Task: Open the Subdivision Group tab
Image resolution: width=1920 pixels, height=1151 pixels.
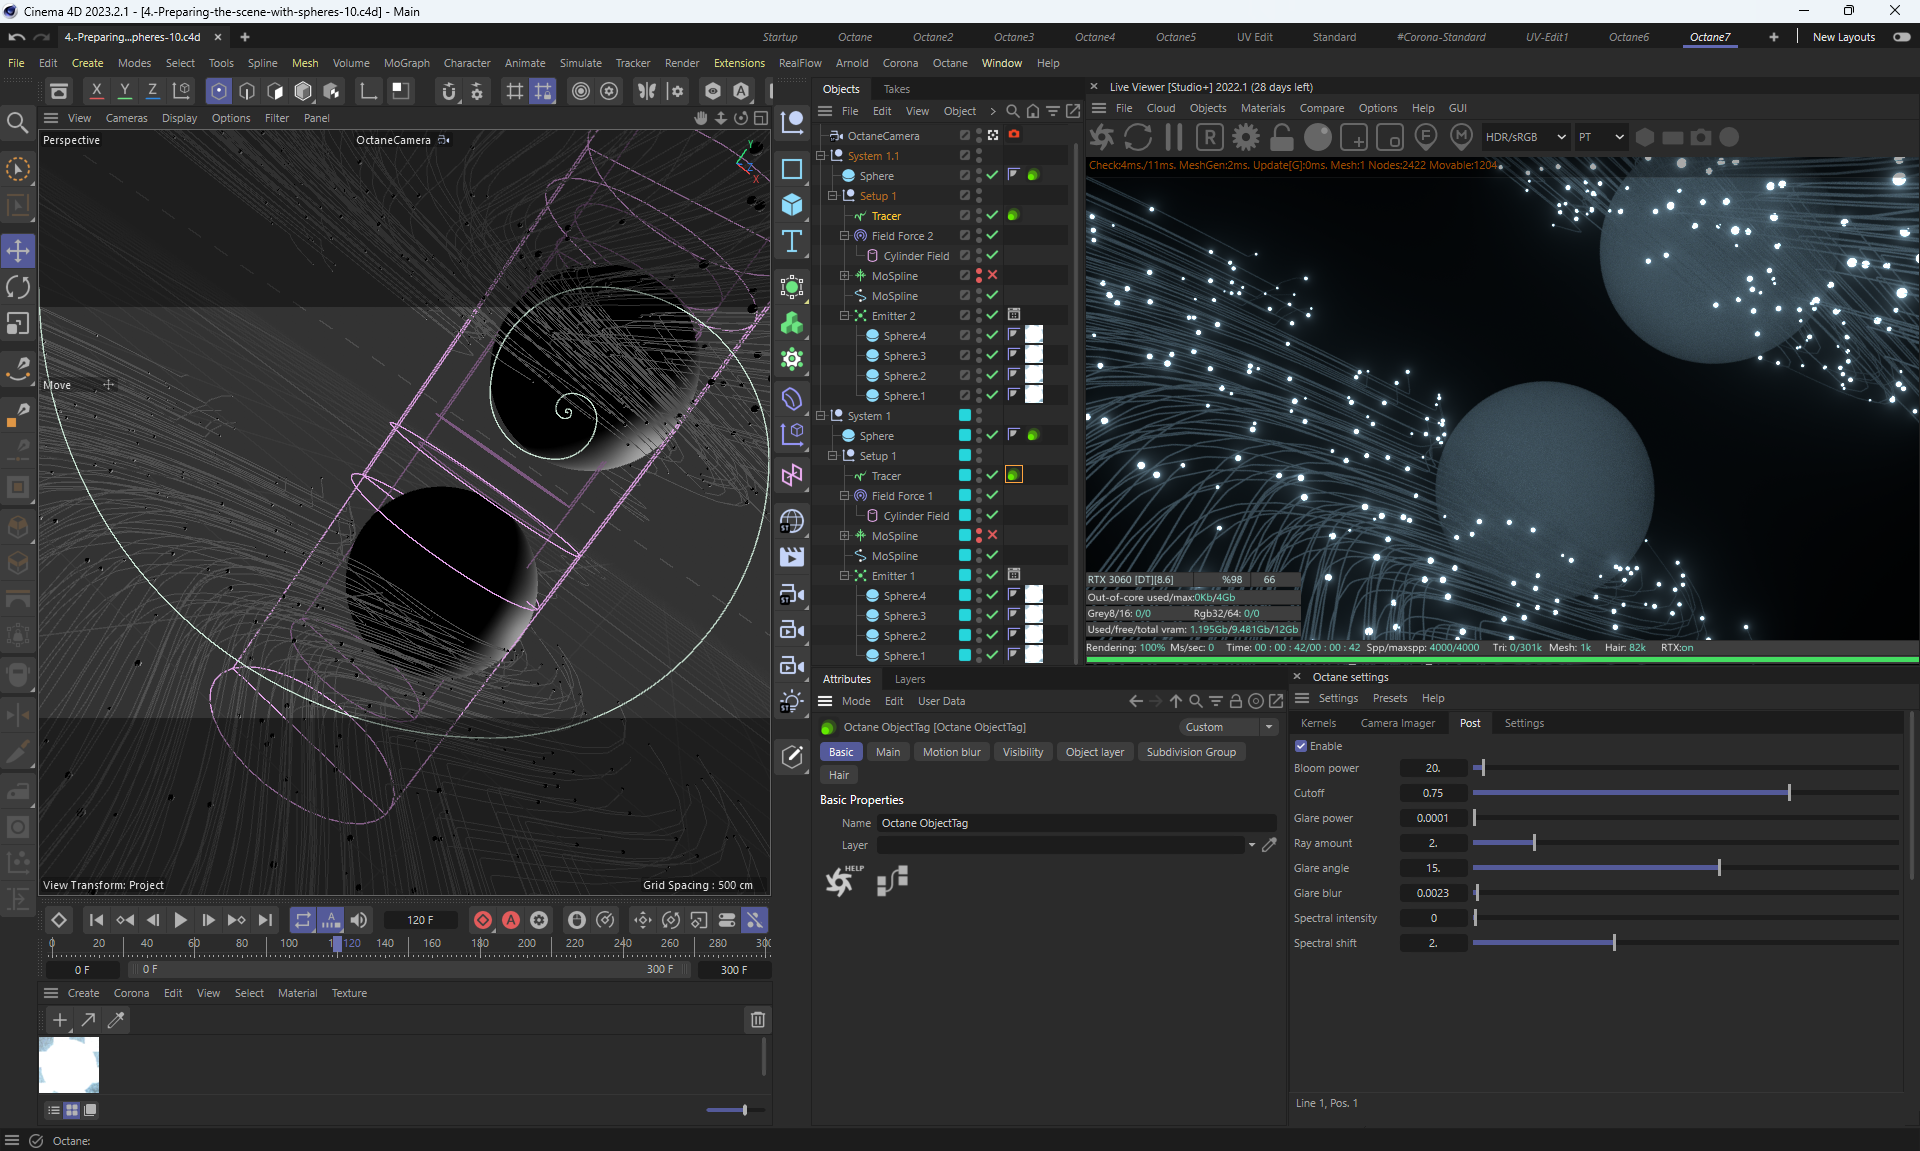Action: [1190, 752]
